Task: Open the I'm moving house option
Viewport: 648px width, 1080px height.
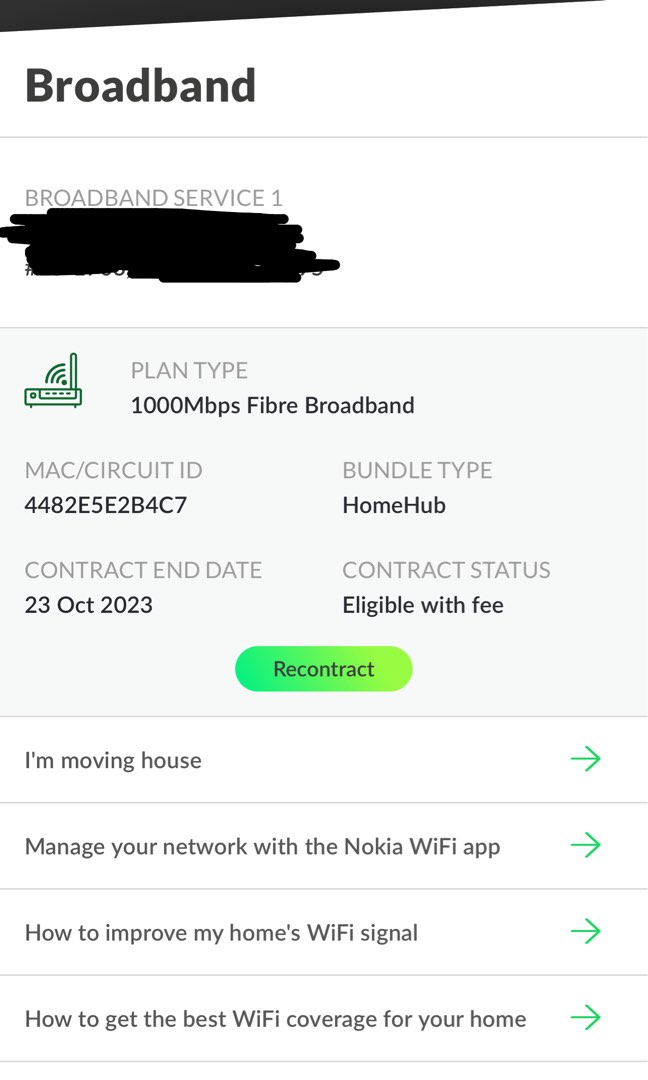Action: tap(113, 759)
